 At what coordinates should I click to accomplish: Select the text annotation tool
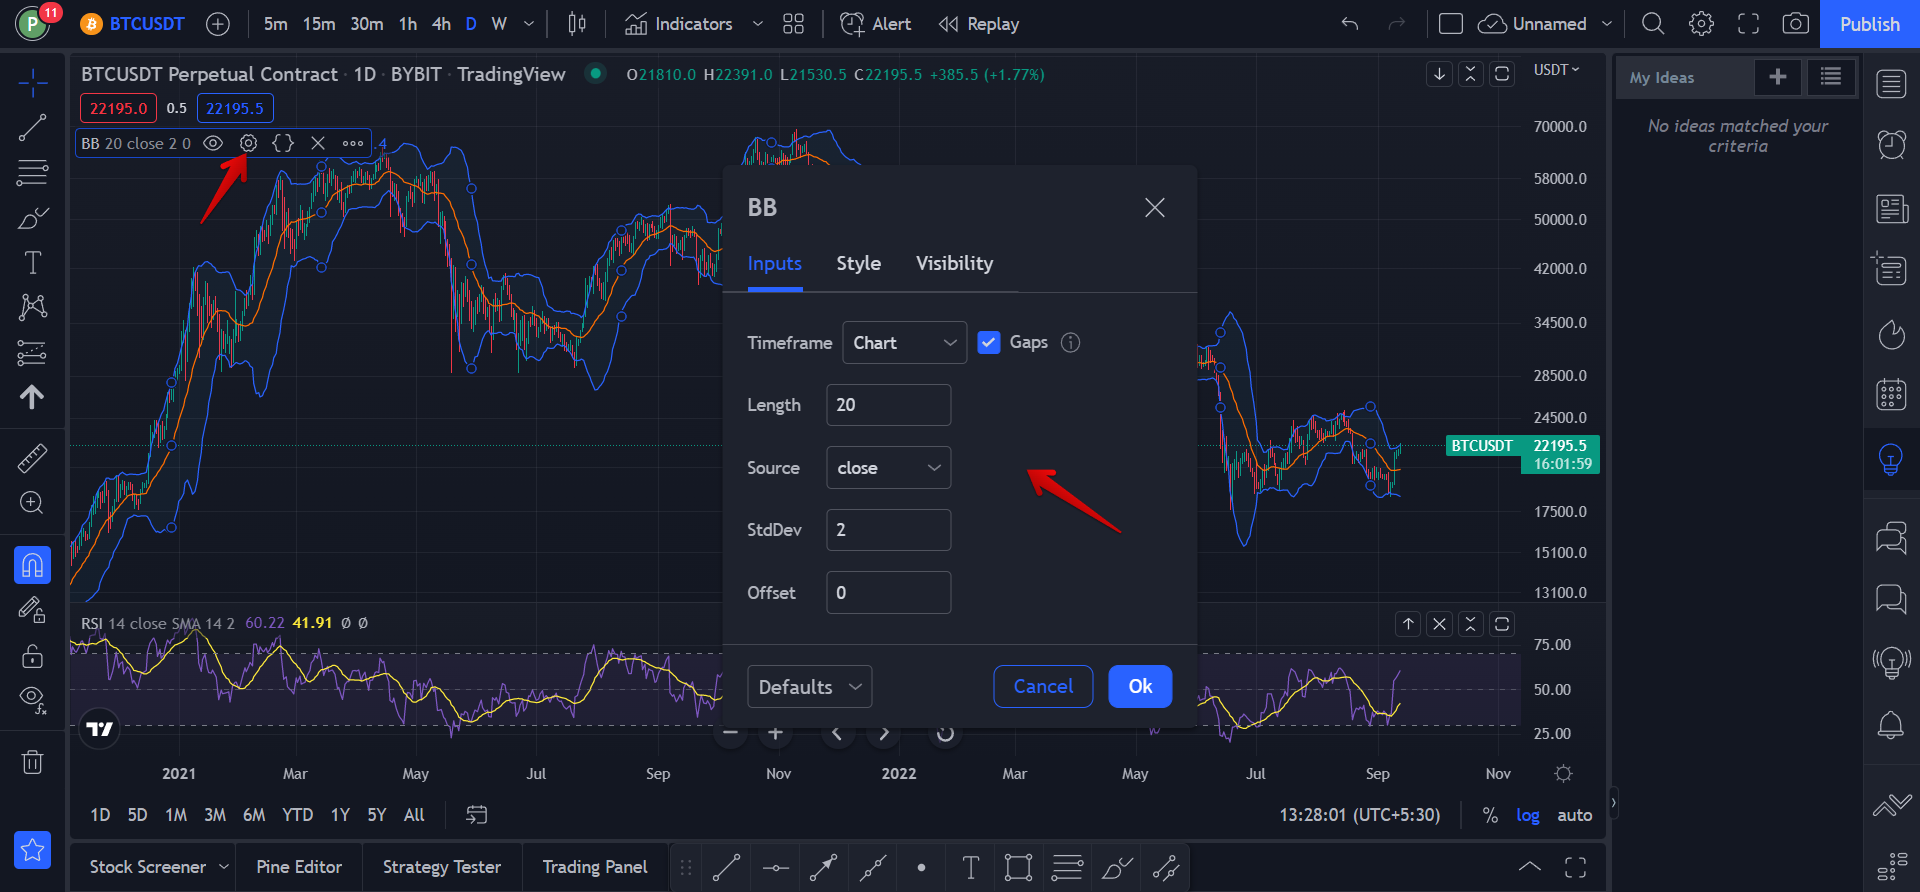pyautogui.click(x=32, y=262)
